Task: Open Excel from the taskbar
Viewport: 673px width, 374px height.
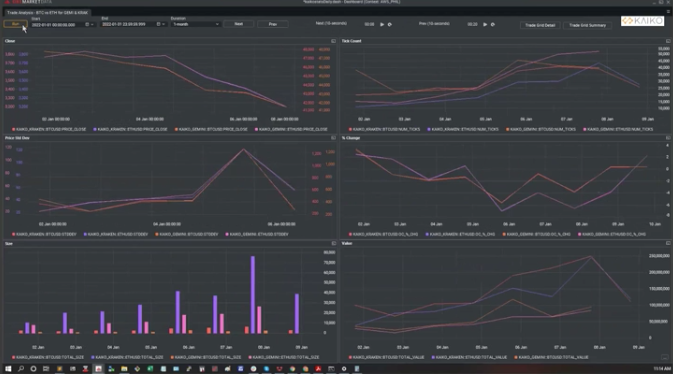Action: (150, 369)
